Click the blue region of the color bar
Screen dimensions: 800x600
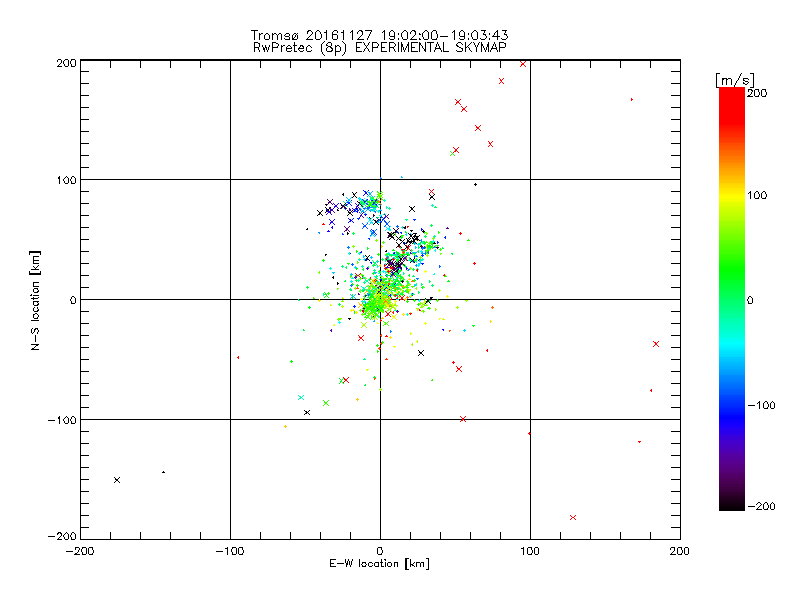click(x=732, y=406)
